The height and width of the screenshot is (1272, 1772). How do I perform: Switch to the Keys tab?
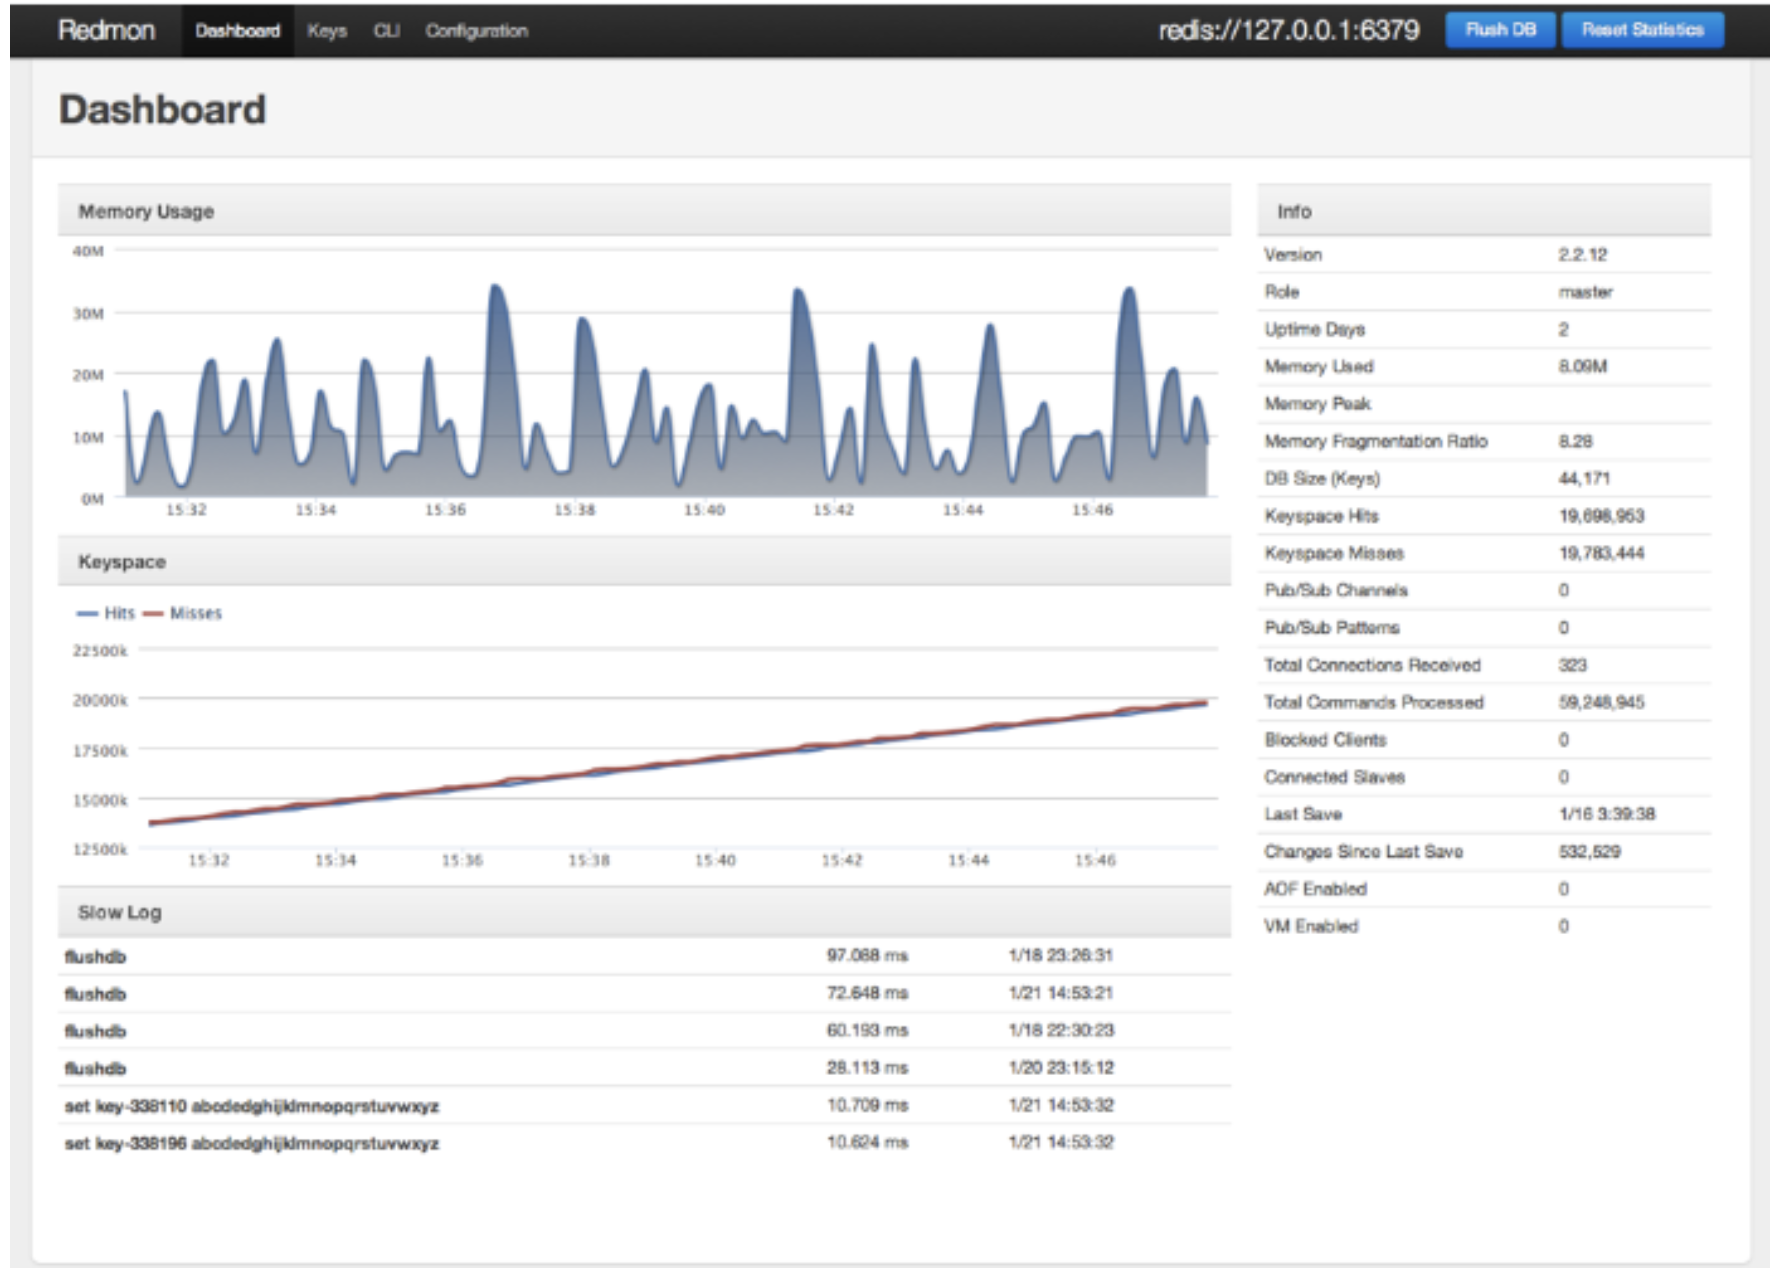click(x=327, y=31)
